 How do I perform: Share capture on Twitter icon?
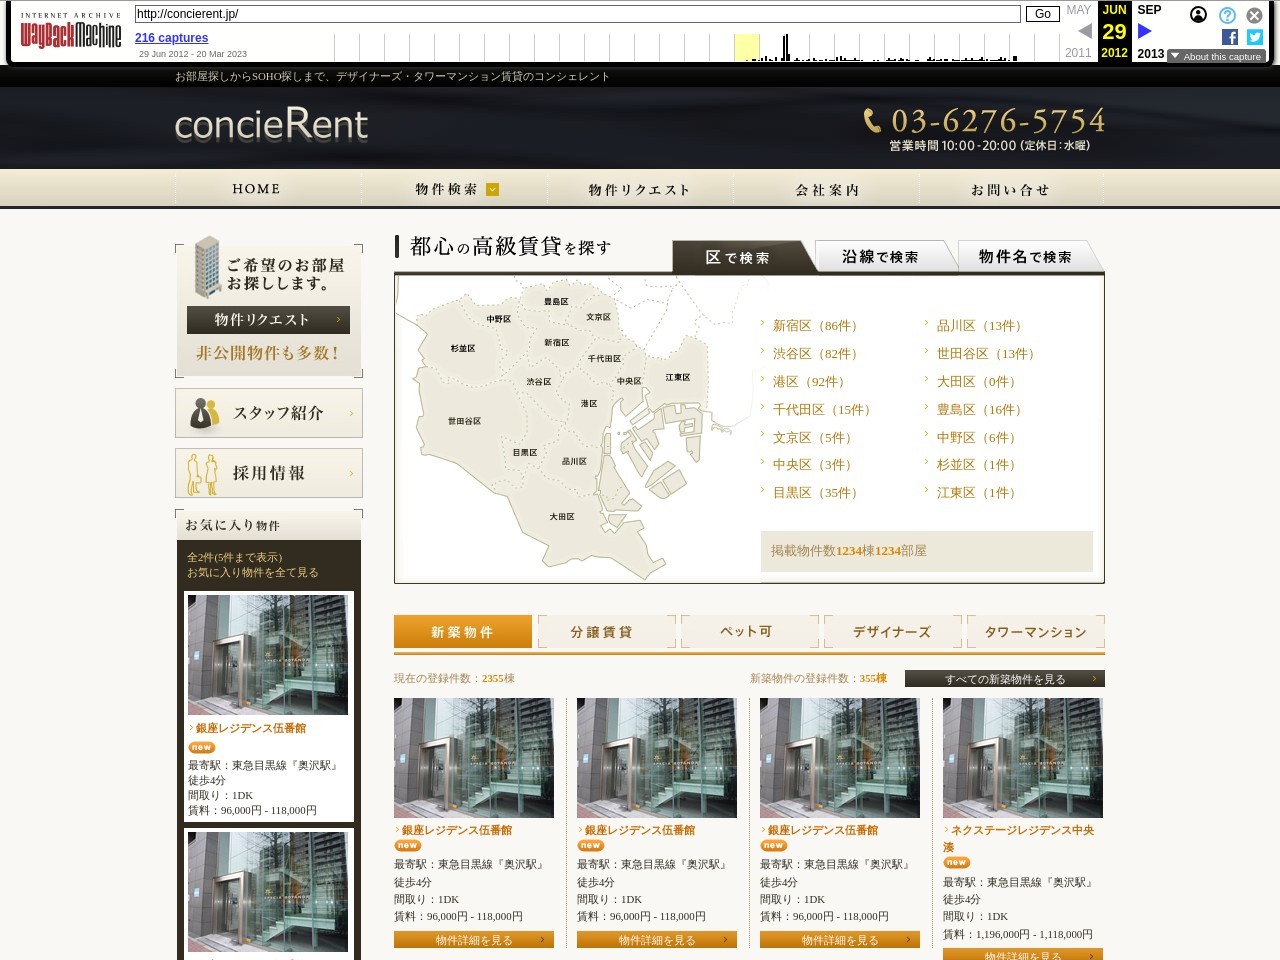point(1255,37)
